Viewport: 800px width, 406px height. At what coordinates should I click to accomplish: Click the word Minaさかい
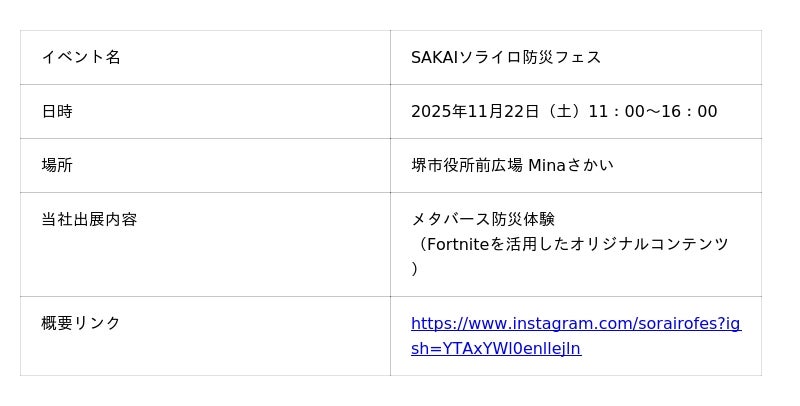click(570, 165)
